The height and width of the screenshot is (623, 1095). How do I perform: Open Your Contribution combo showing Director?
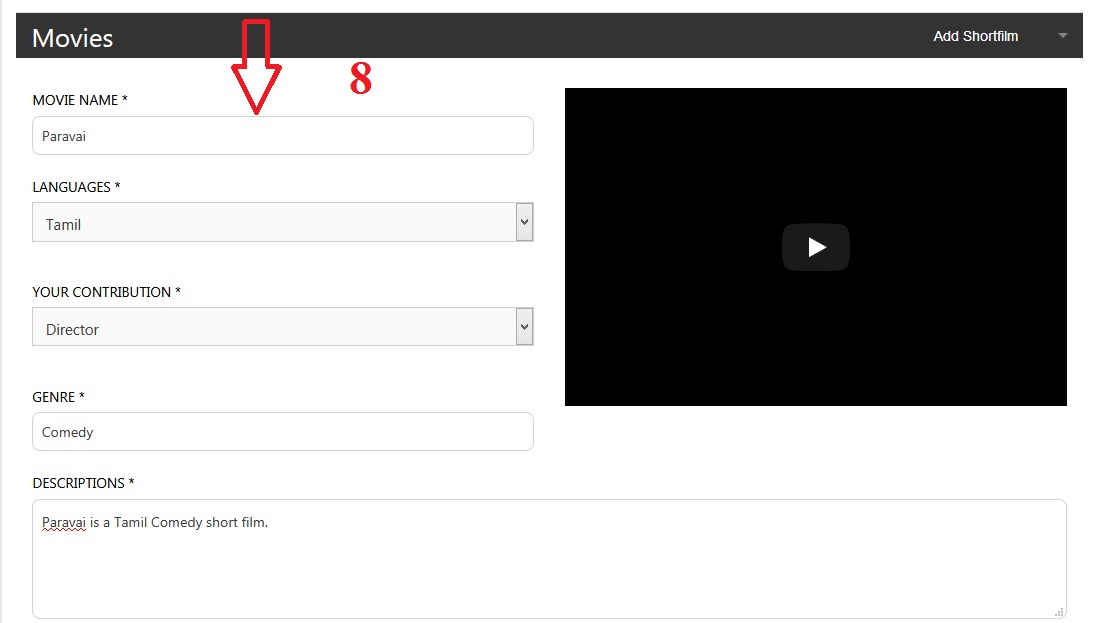click(283, 327)
